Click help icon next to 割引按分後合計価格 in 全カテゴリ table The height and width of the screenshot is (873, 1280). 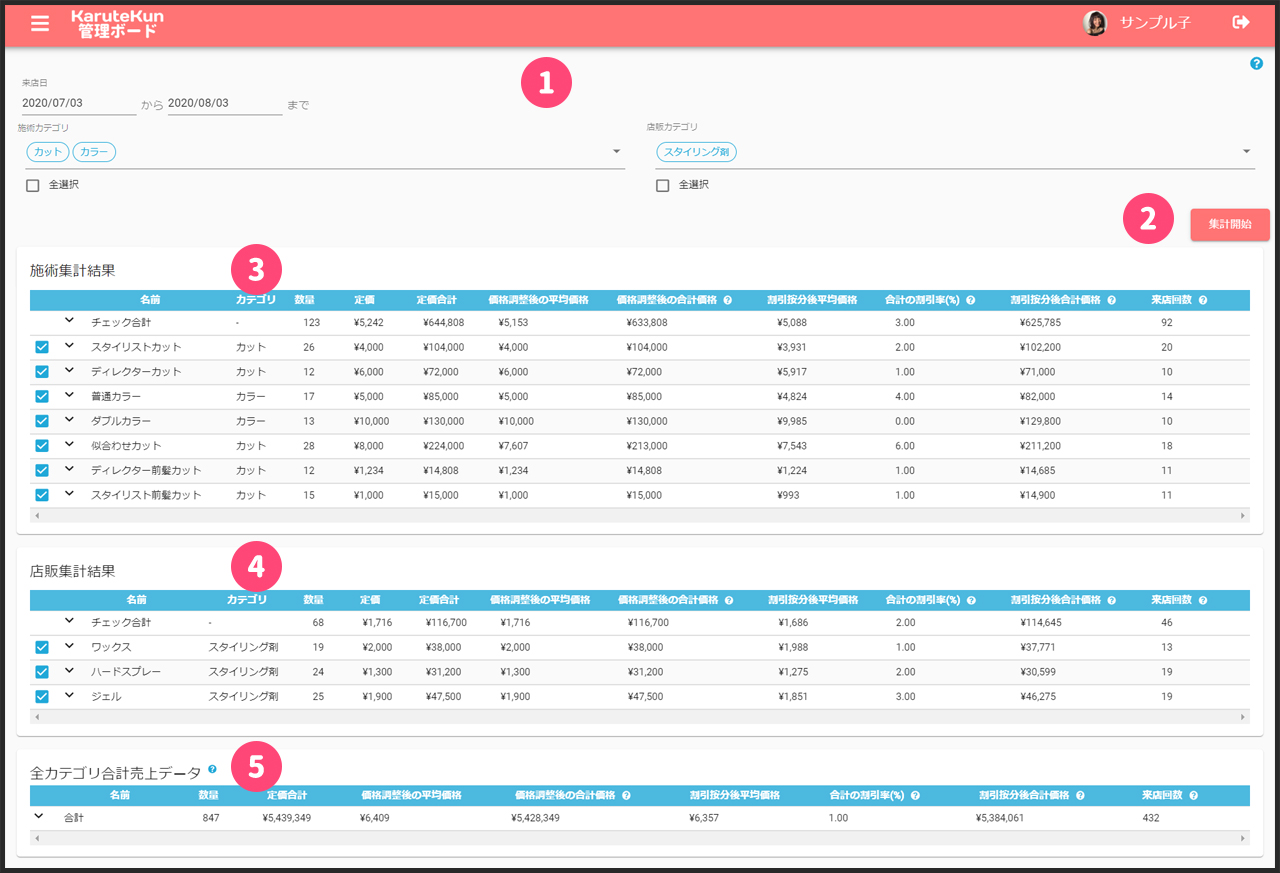pyautogui.click(x=1080, y=796)
